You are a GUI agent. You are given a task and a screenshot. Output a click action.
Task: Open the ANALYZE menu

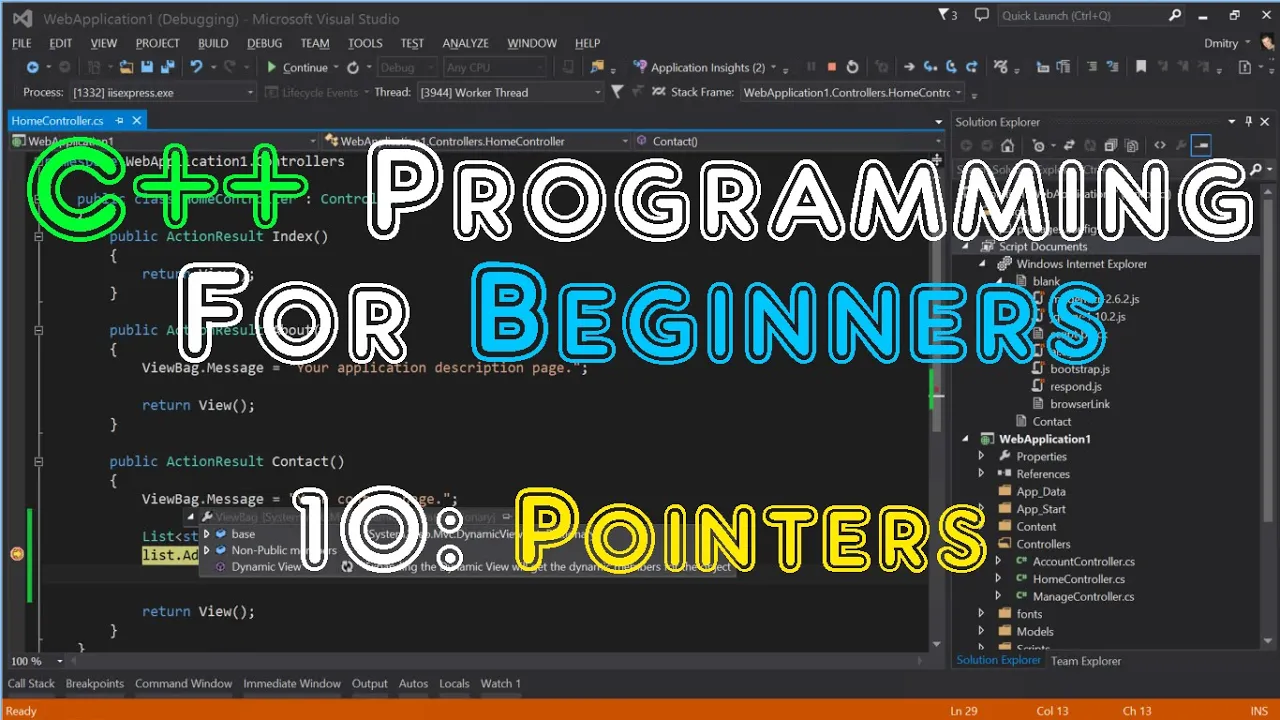click(466, 43)
